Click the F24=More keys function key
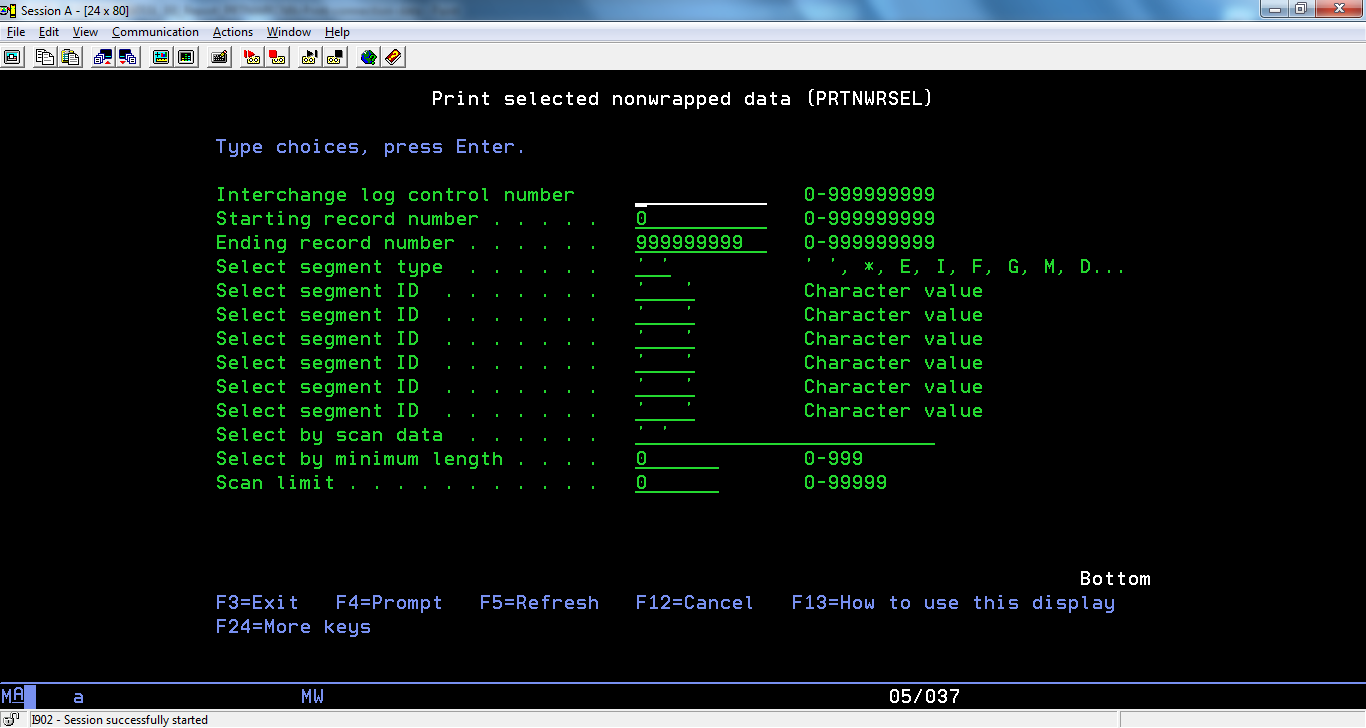 pos(293,627)
